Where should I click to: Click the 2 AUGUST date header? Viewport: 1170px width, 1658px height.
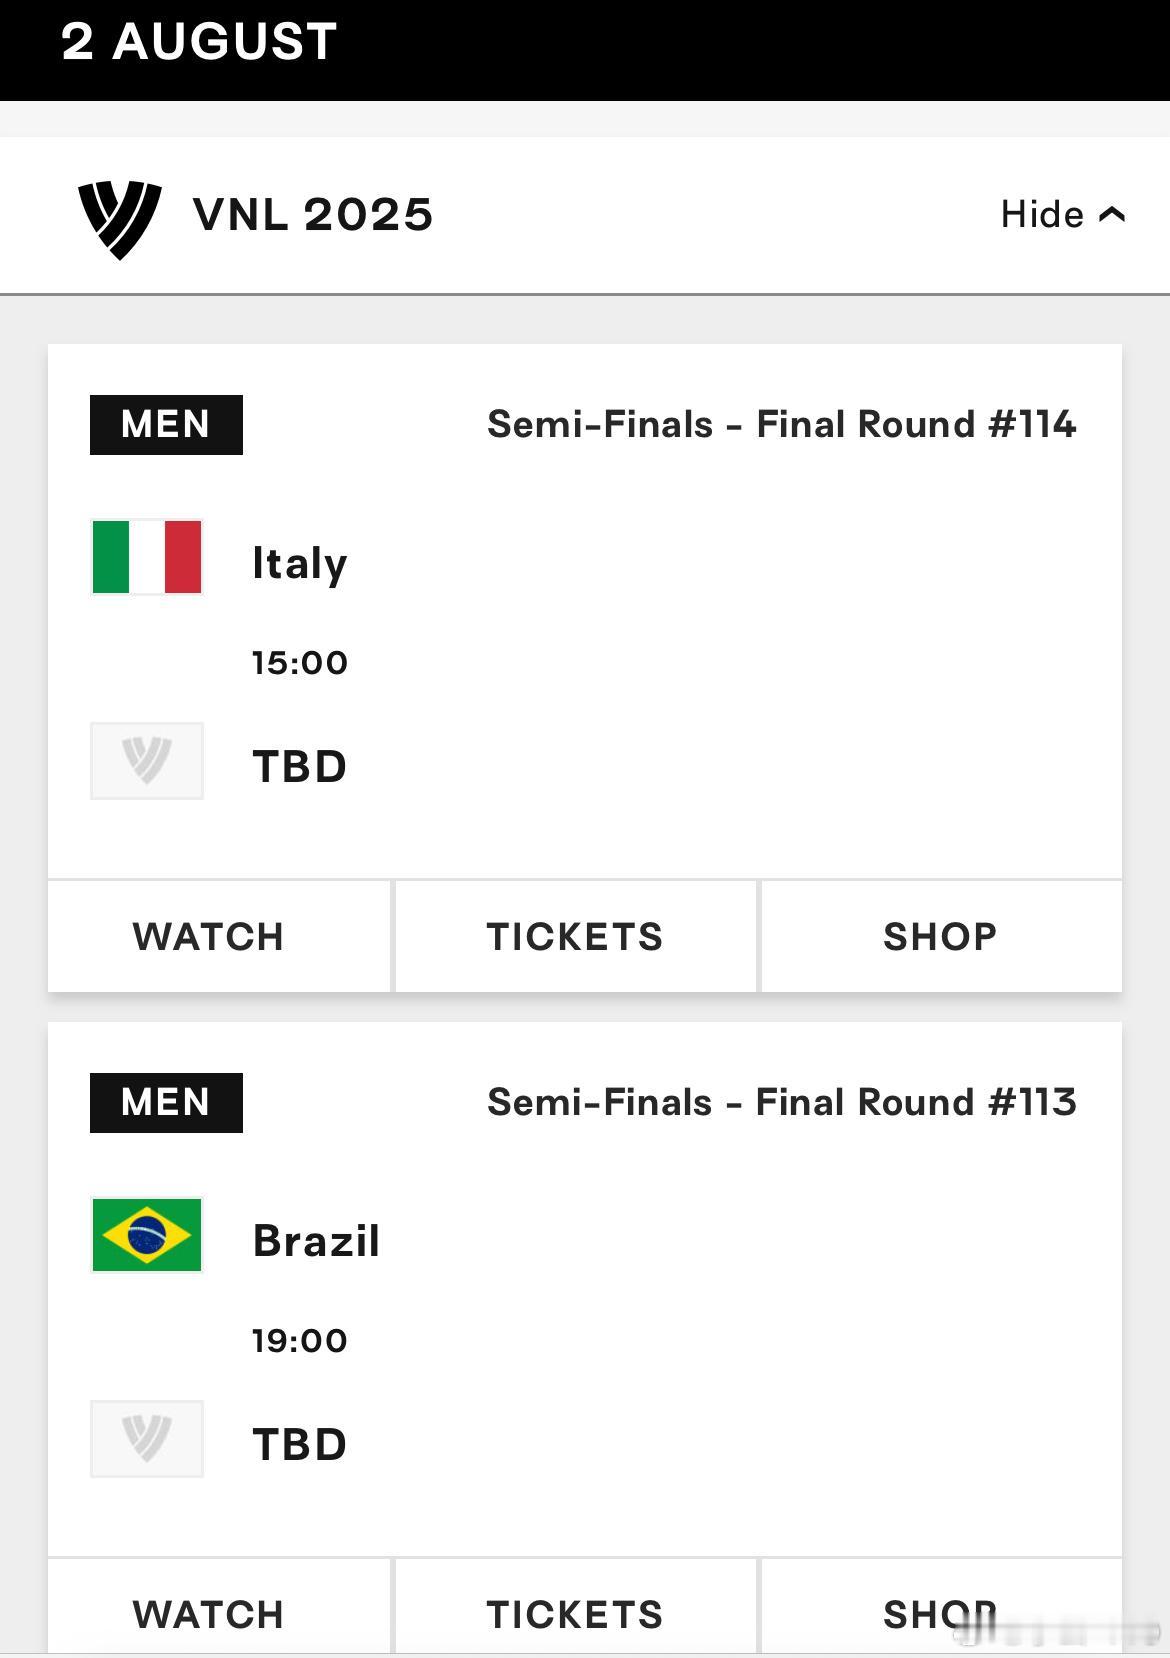[199, 42]
